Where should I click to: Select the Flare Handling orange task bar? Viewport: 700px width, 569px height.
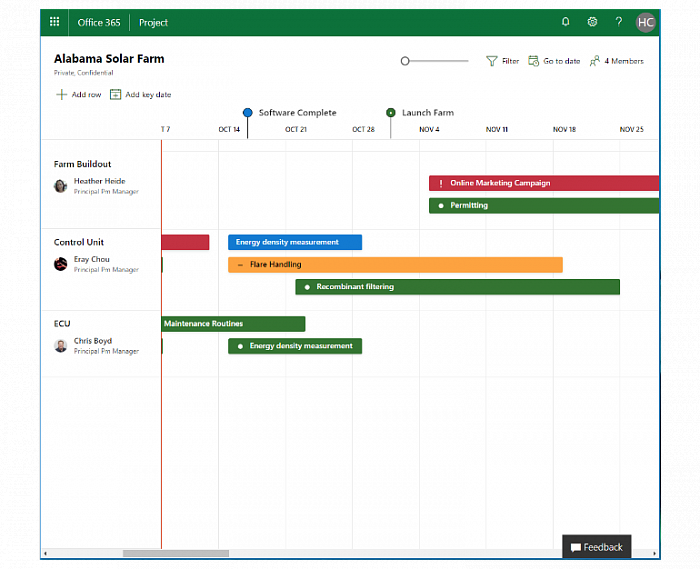pyautogui.click(x=395, y=265)
